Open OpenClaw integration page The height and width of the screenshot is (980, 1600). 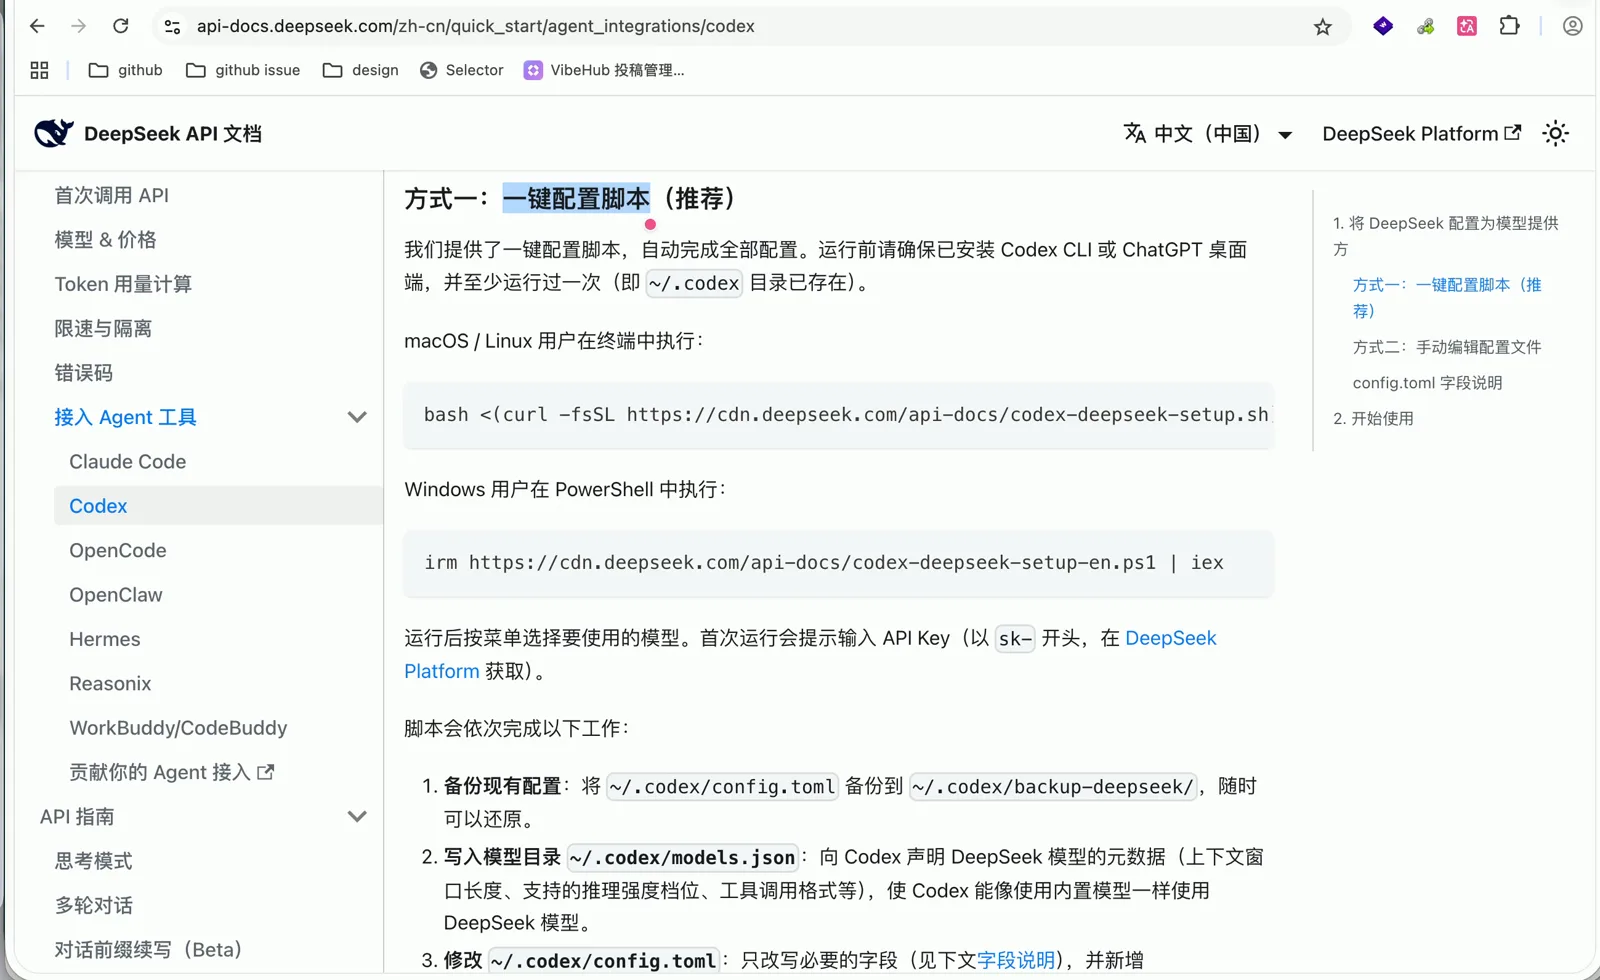(116, 595)
